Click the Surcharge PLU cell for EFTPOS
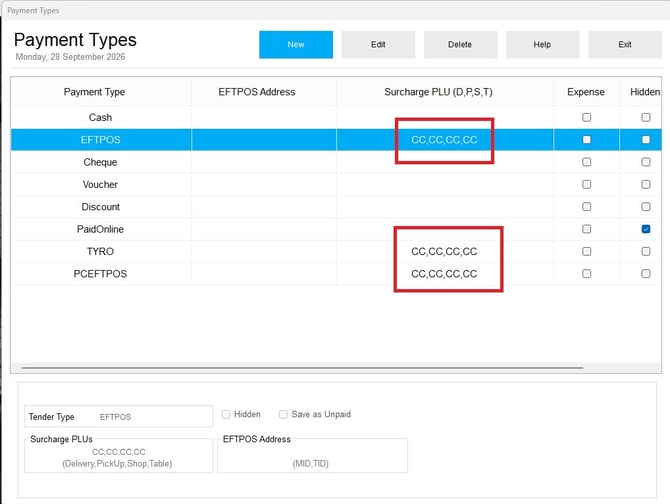 (x=444, y=140)
